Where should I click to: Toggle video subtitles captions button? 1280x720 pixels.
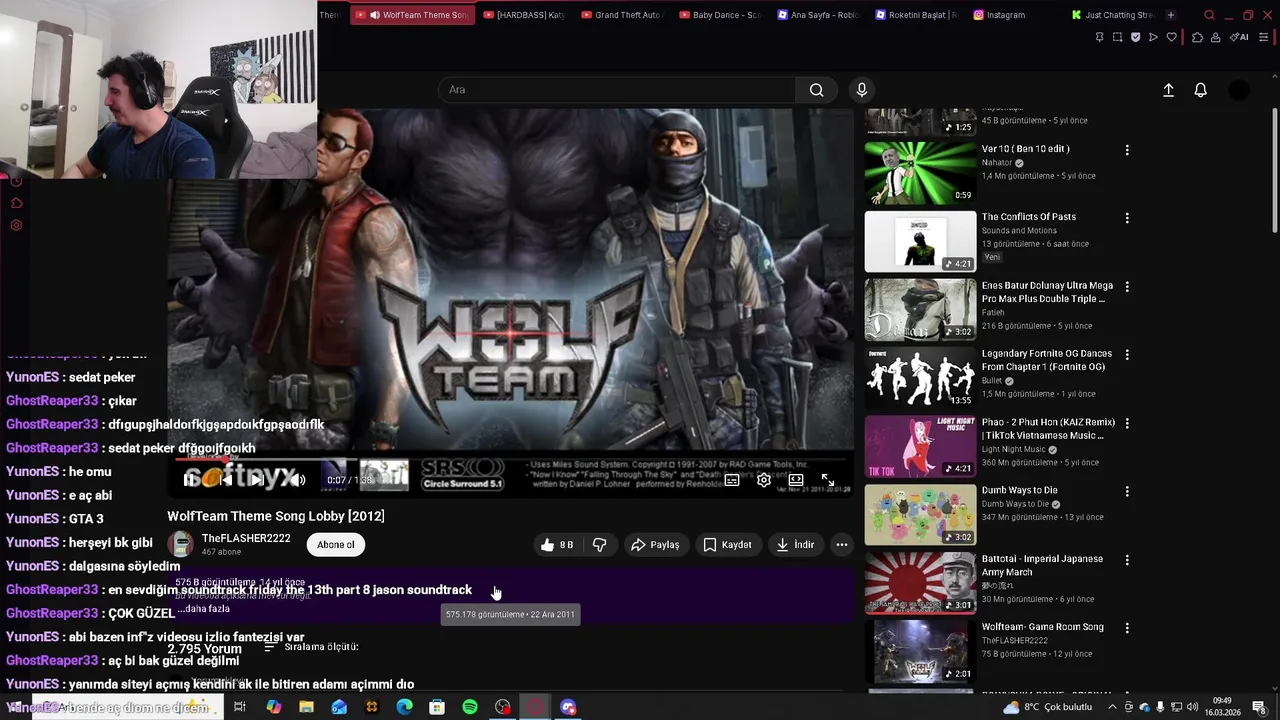[x=732, y=480]
